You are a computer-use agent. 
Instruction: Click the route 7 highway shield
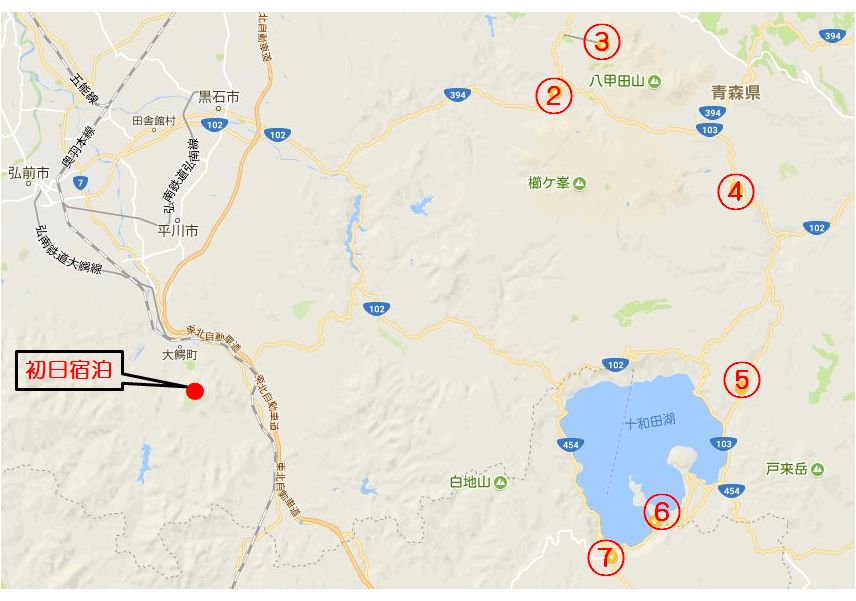tap(81, 183)
